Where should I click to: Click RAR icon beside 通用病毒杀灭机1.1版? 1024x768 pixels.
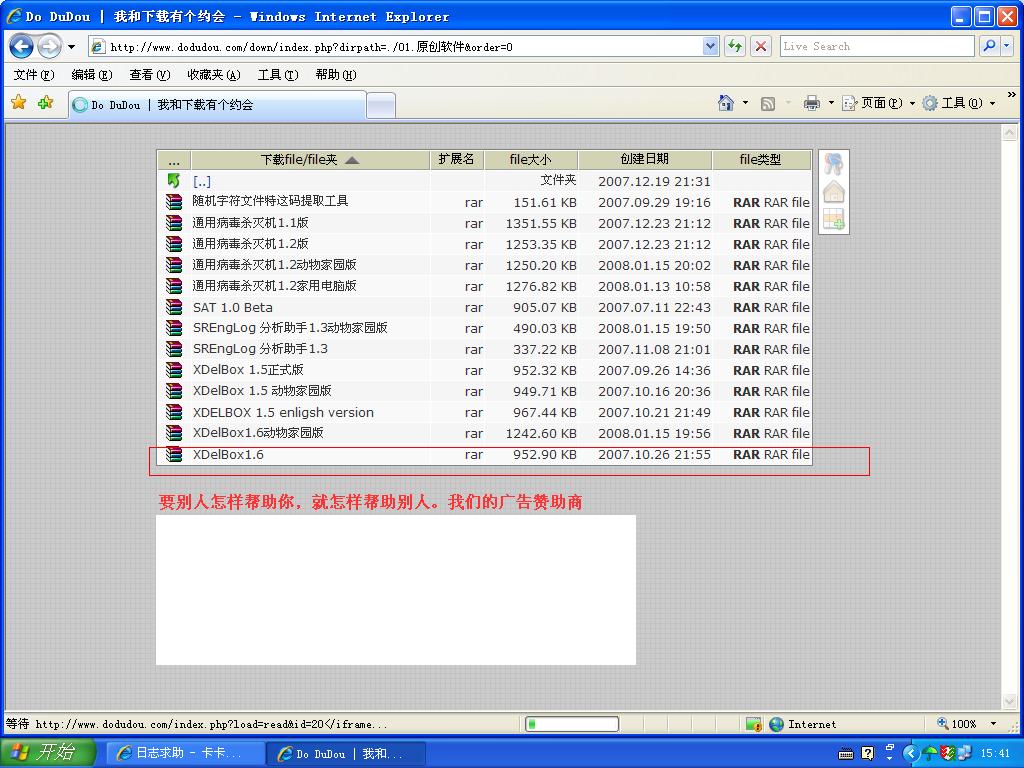(x=174, y=223)
